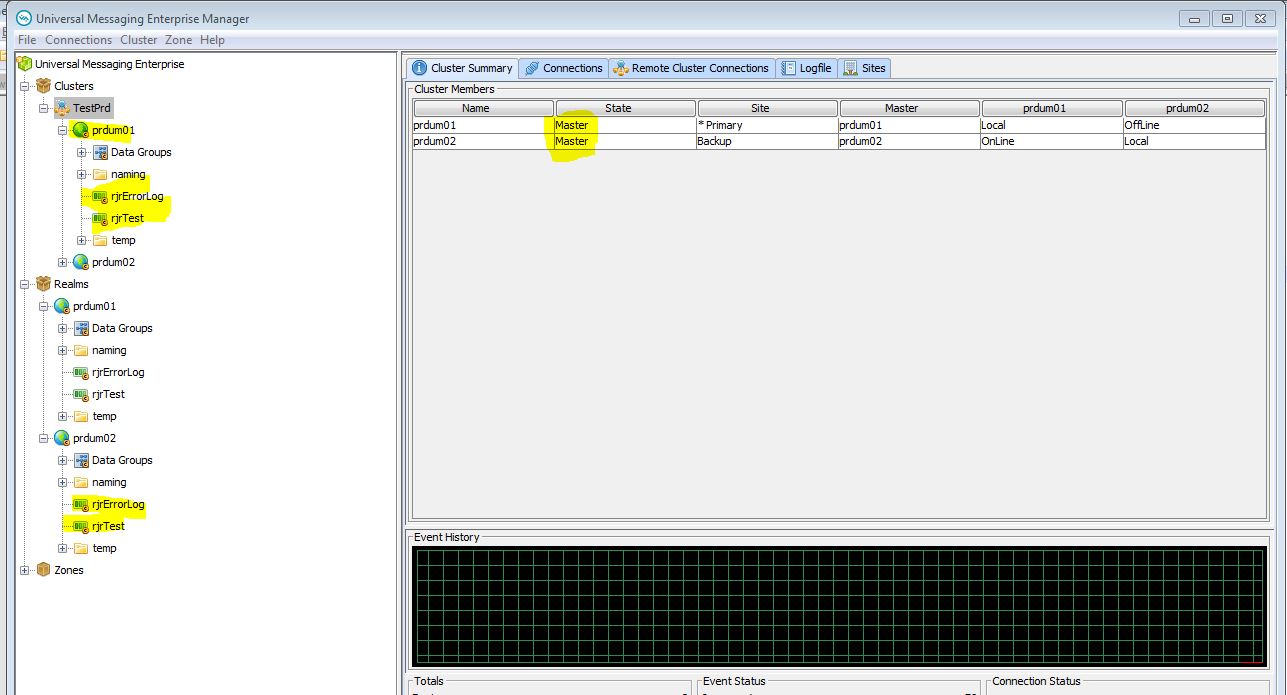Click the prdum02 column header
The width and height of the screenshot is (1287, 695).
click(1195, 108)
